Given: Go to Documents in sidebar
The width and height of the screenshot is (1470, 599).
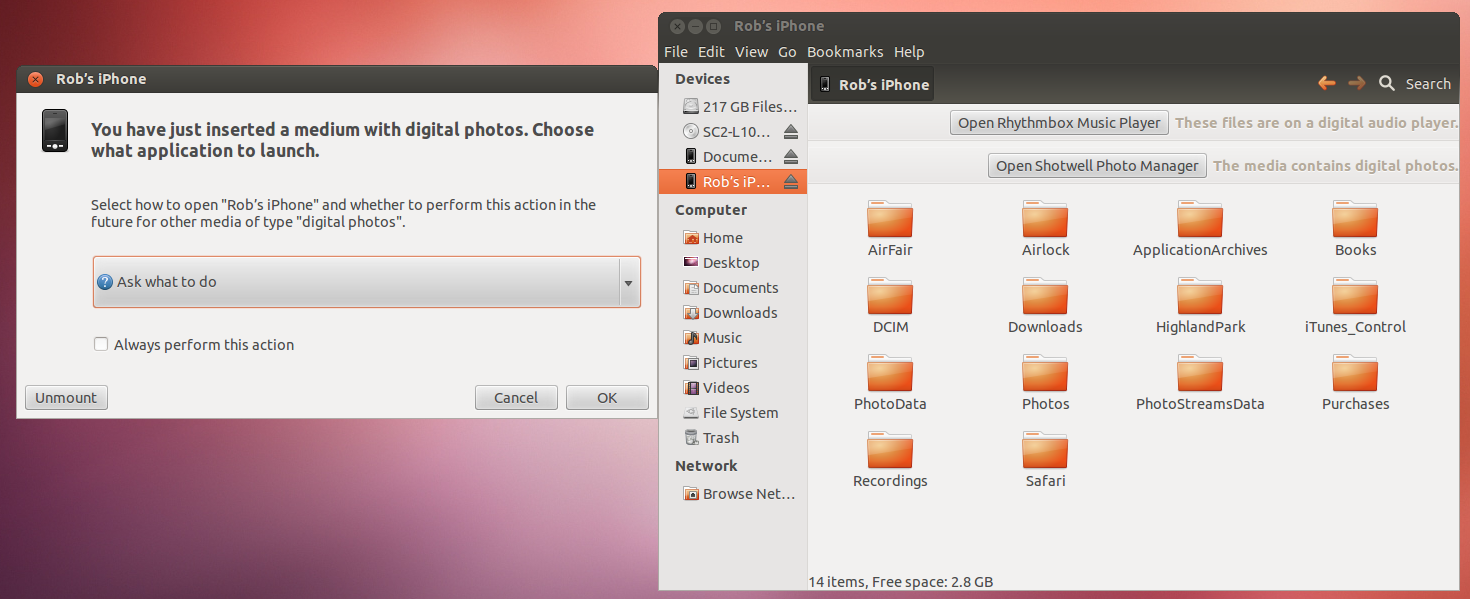Looking at the screenshot, I should [732, 287].
